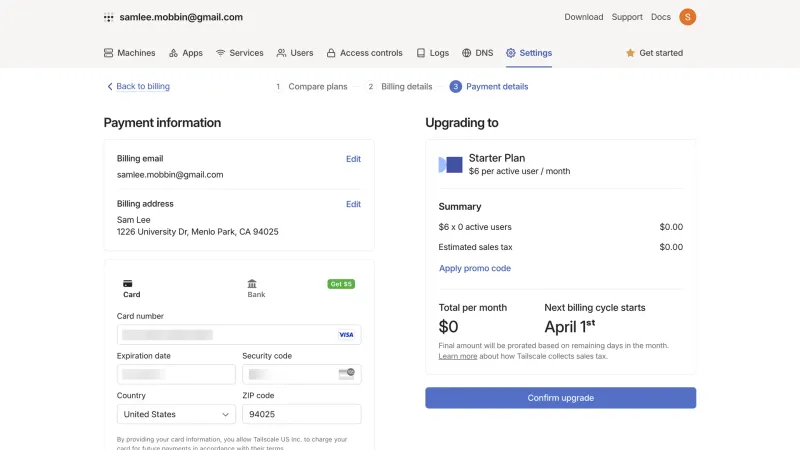Click the address line 1226 University Dr

pos(197,232)
